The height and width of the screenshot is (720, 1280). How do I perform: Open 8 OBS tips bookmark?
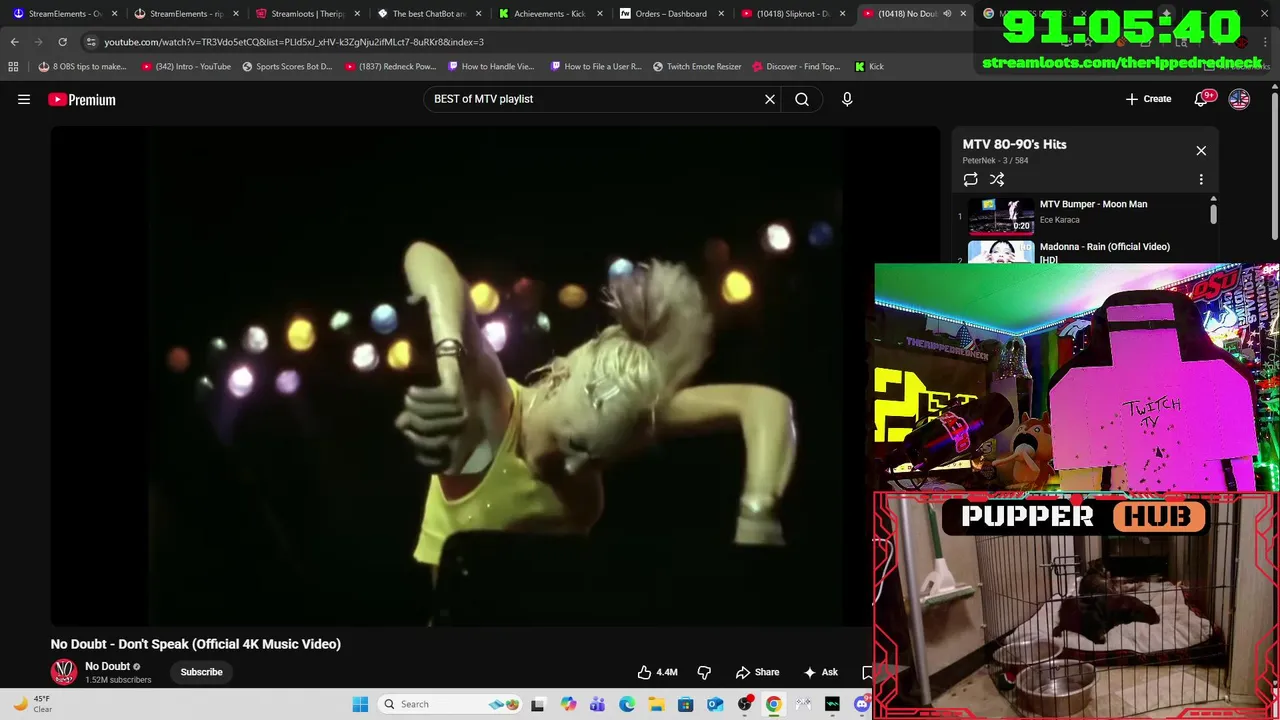pos(83,66)
